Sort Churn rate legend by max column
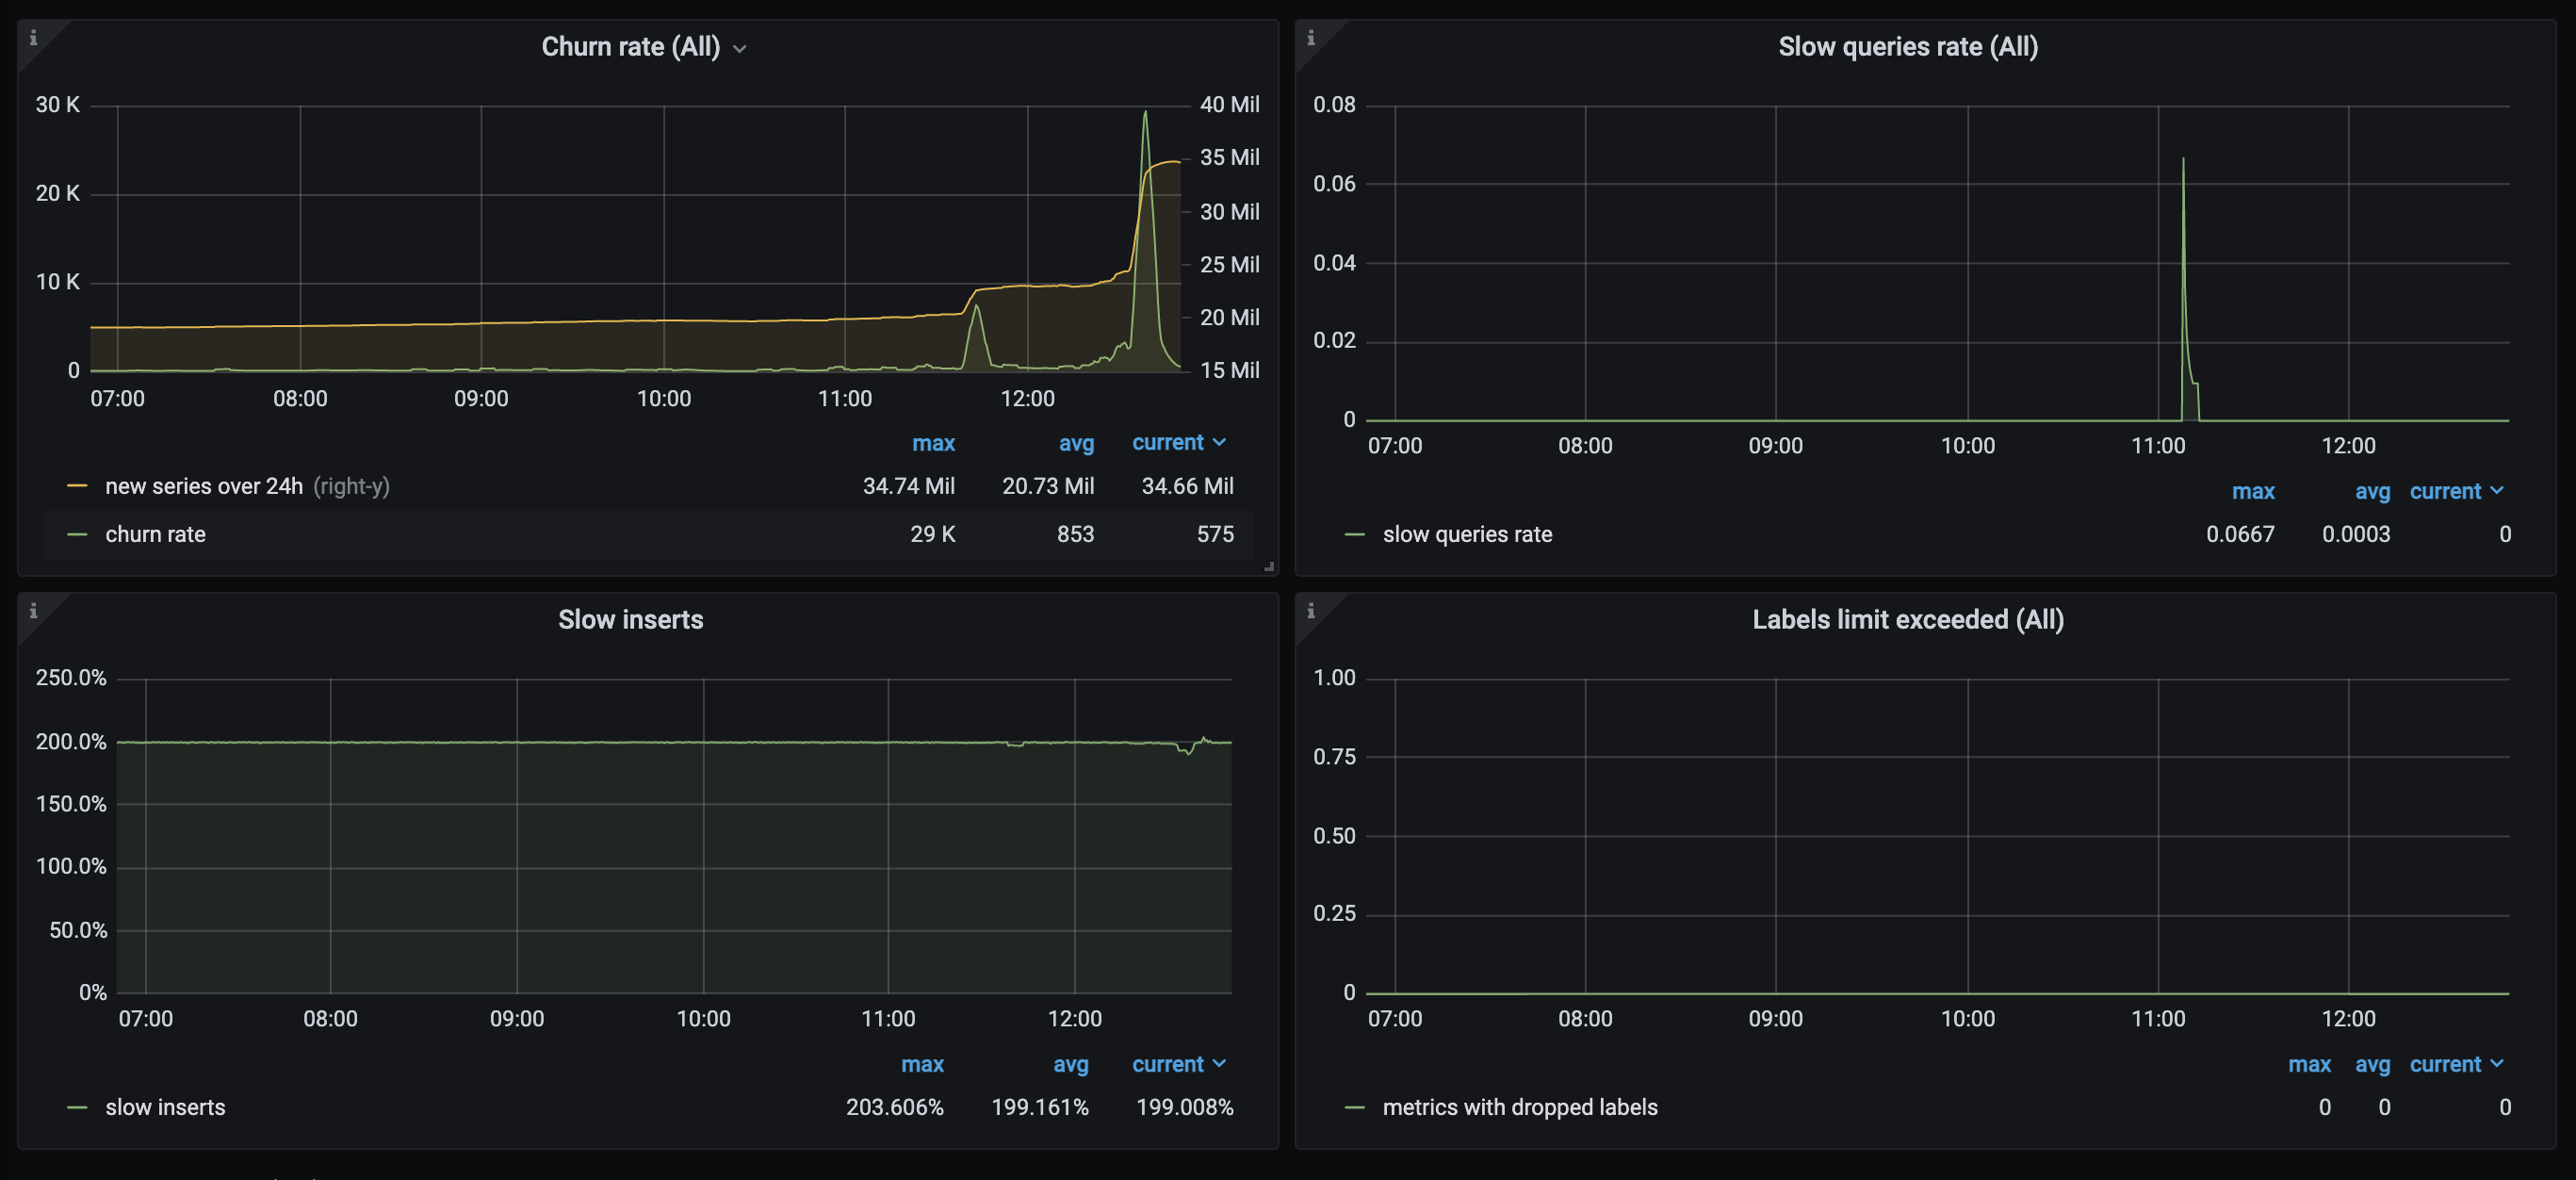The height and width of the screenshot is (1180, 2576). [x=934, y=442]
